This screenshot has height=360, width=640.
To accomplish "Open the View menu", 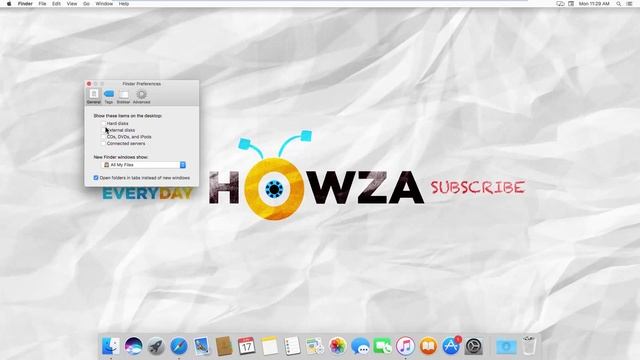I will tap(72, 4).
